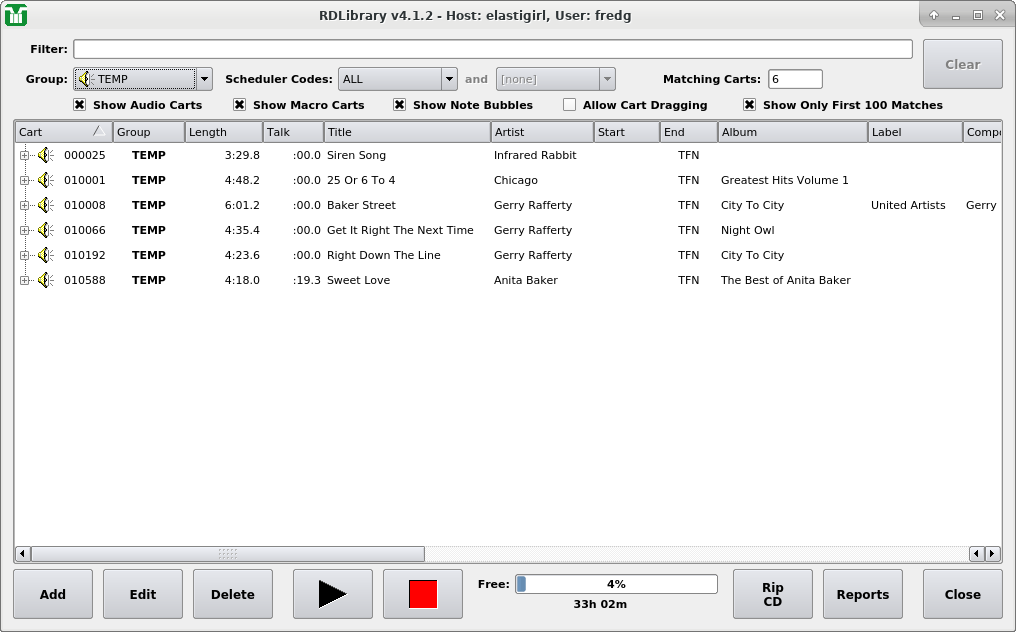1016x632 pixels.
Task: Uncheck Show Only First 100 Matches
Action: point(750,105)
